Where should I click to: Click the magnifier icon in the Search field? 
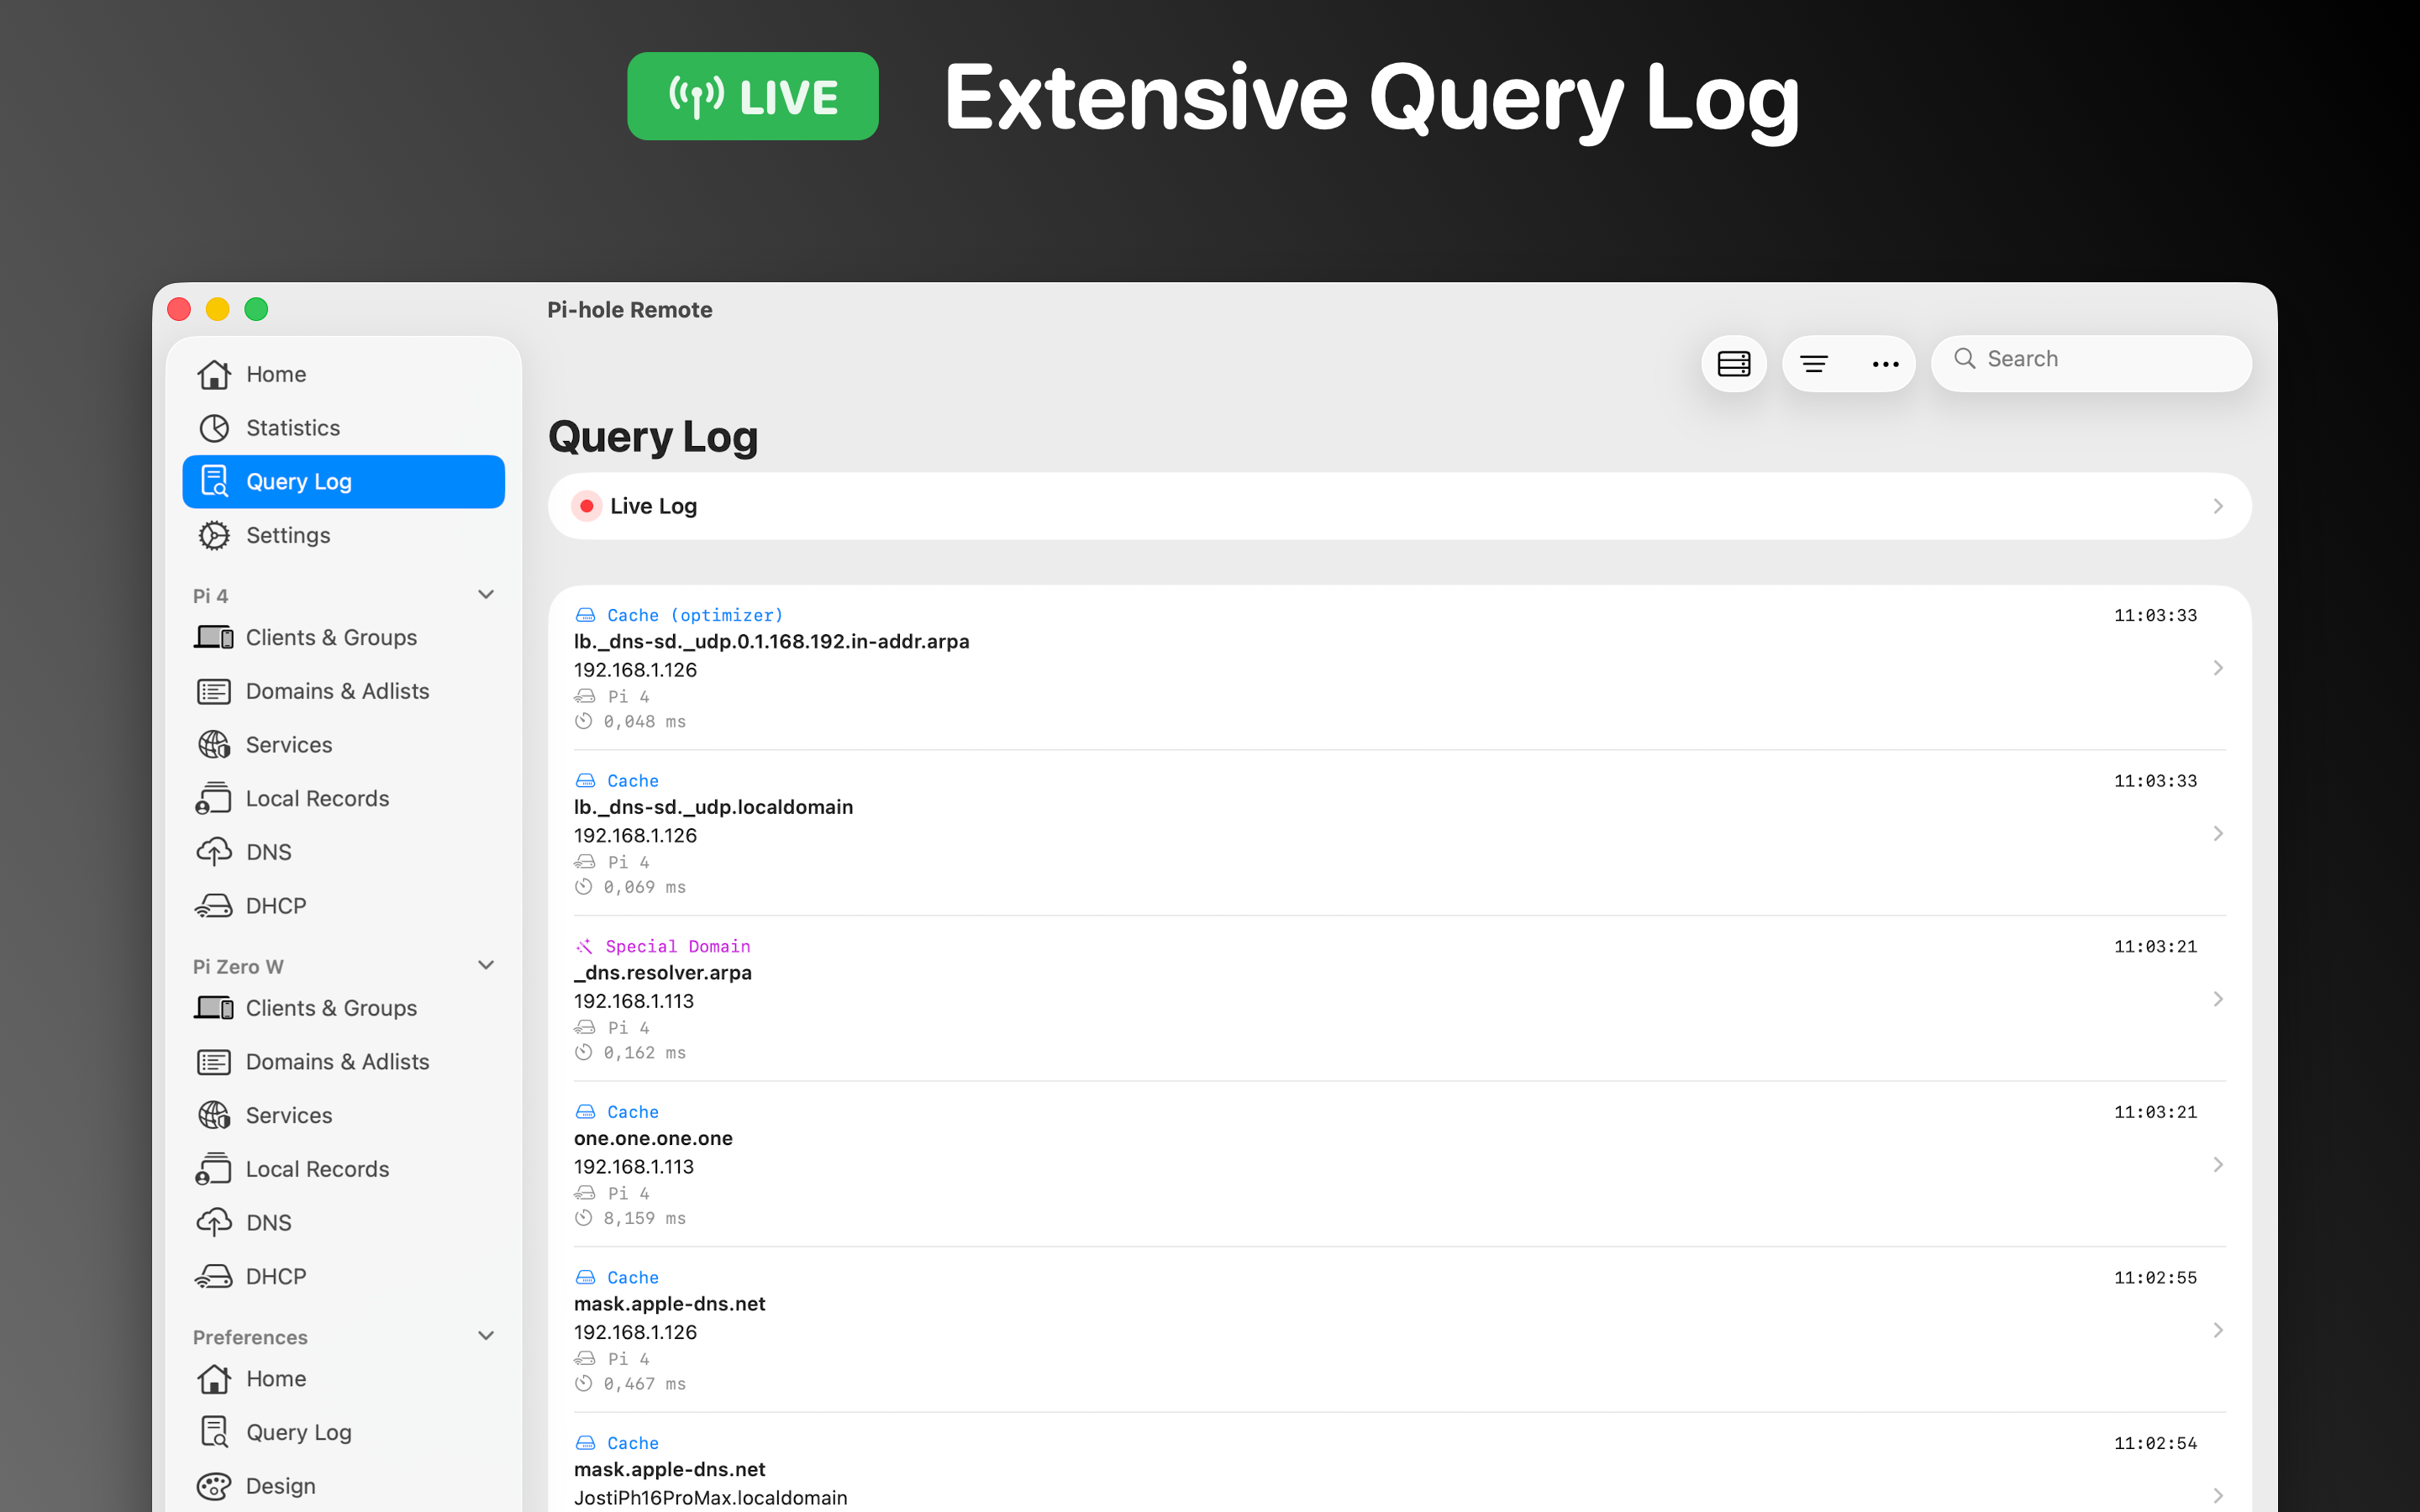[x=1964, y=358]
